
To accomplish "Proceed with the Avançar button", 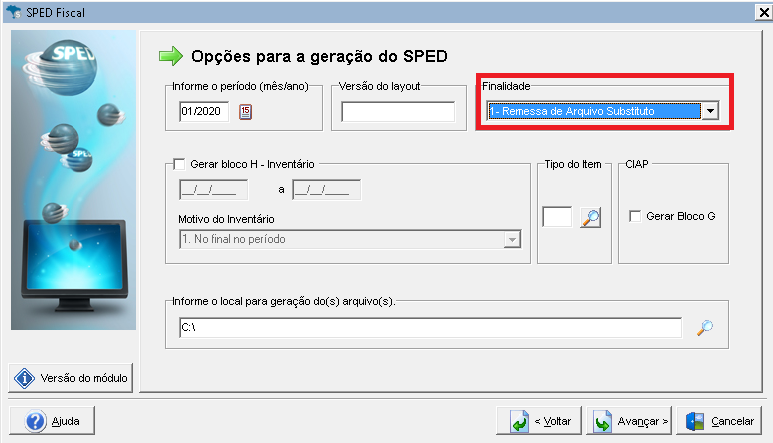I will [x=629, y=421].
